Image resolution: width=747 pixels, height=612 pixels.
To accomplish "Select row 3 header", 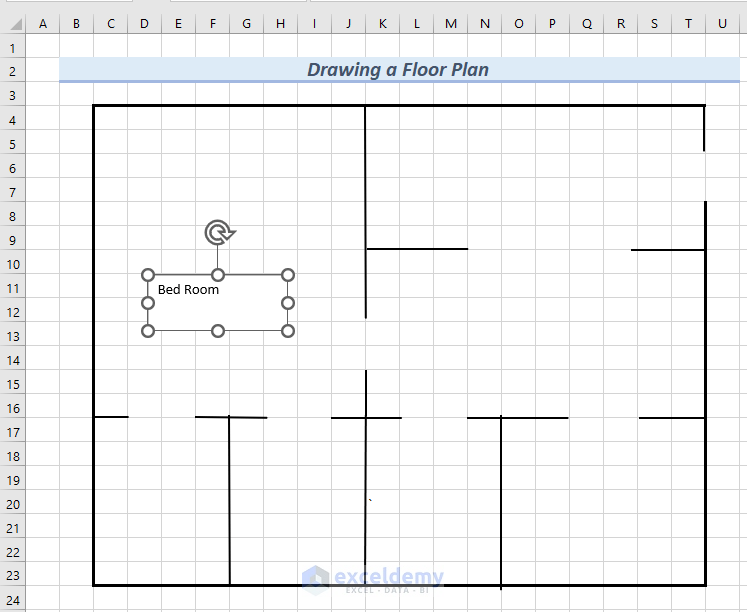I will [x=12, y=95].
